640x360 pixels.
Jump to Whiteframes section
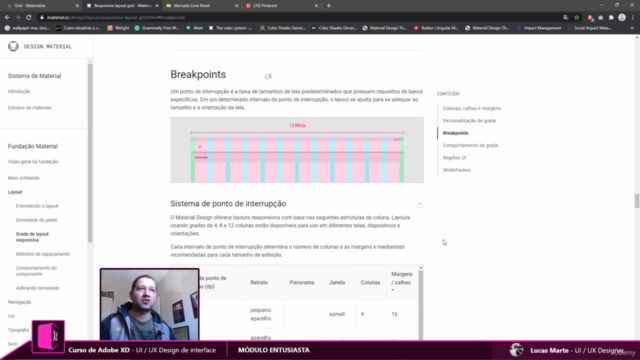457,170
